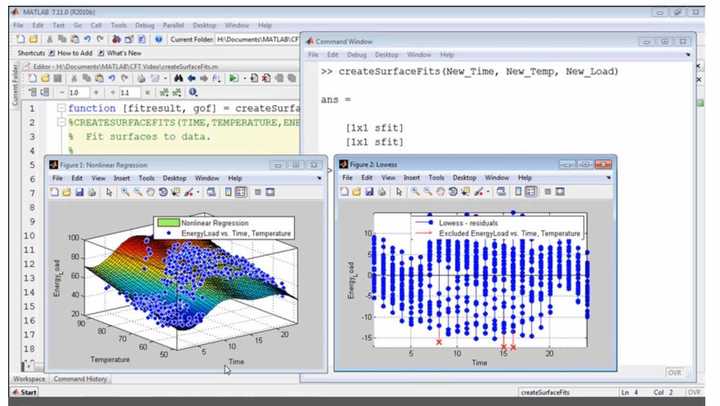Click Back arrow in the Editor toolbar
Image resolution: width=720 pixels, height=406 pixels.
click(x=191, y=78)
